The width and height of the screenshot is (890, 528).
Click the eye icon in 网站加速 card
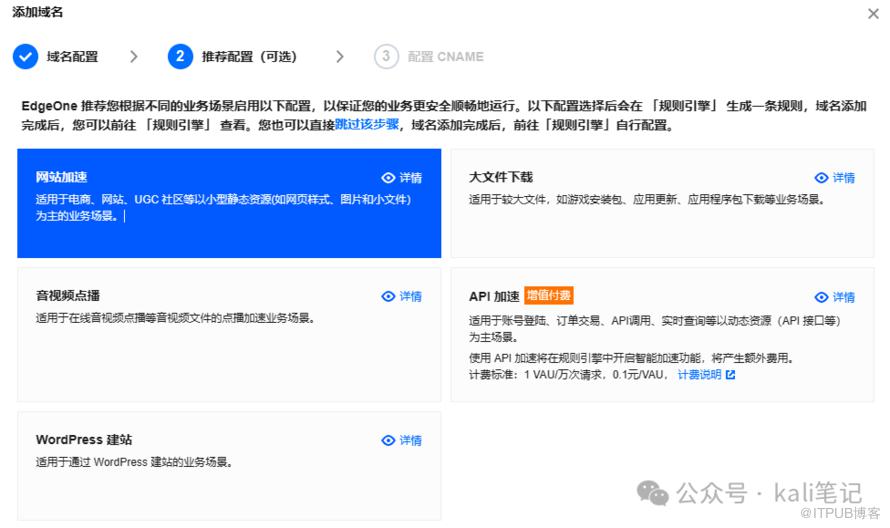point(388,178)
